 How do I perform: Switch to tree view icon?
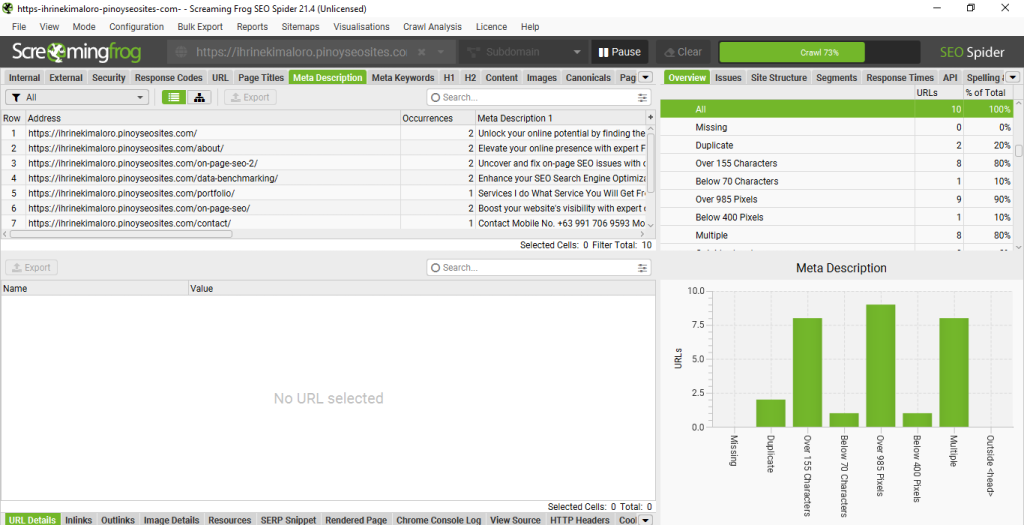click(x=200, y=97)
